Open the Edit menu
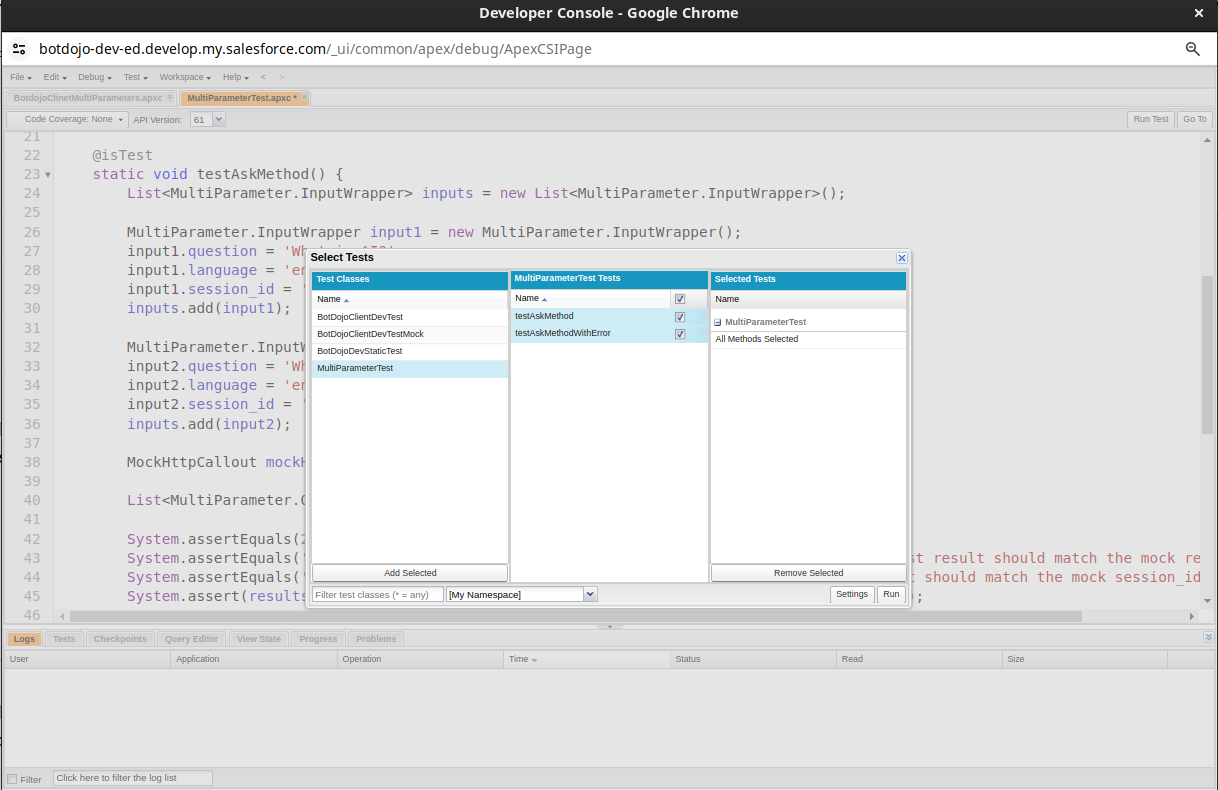 click(55, 77)
